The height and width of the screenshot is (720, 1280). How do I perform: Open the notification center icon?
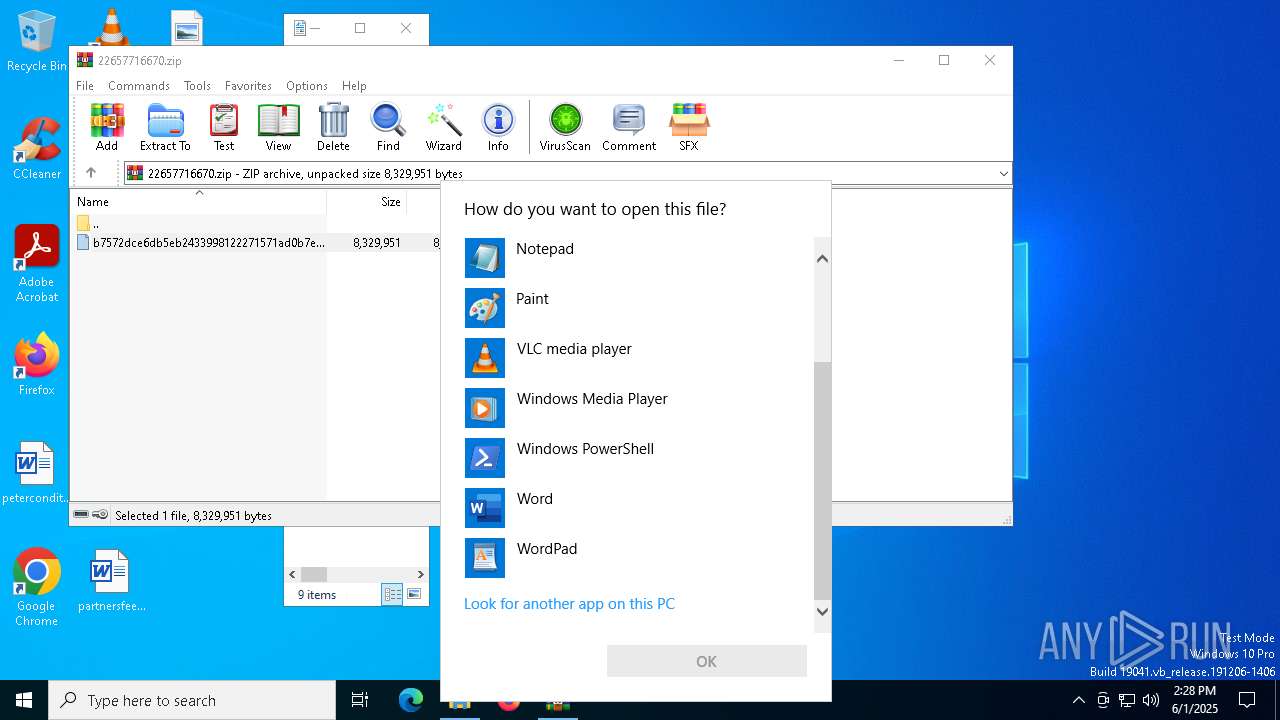1247,700
